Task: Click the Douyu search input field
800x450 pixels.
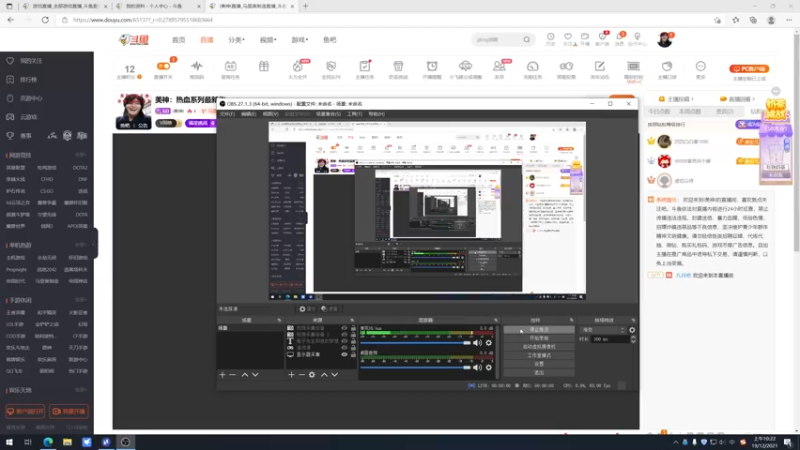Action: [497, 39]
